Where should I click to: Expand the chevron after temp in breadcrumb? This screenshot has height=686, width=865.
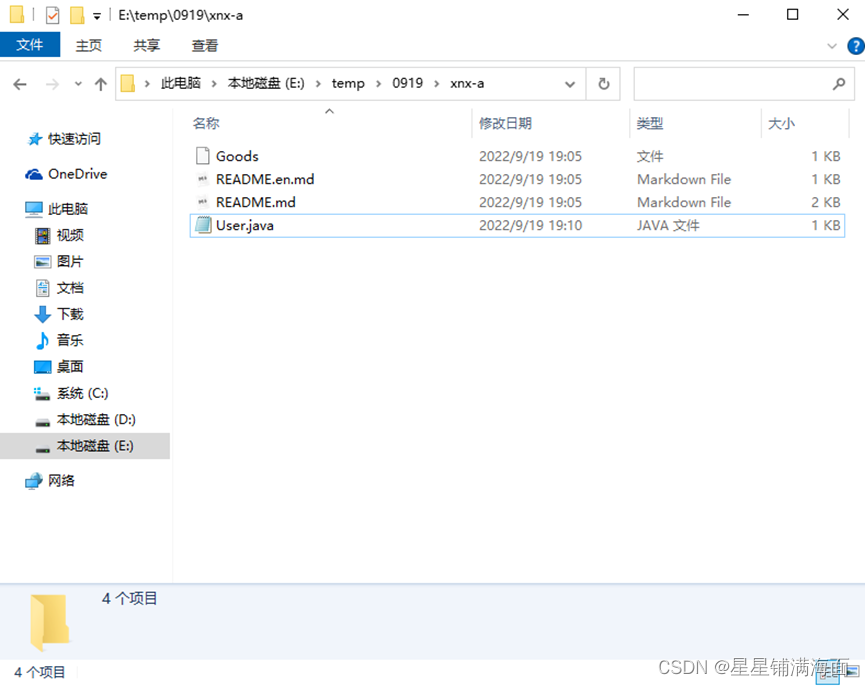click(378, 84)
